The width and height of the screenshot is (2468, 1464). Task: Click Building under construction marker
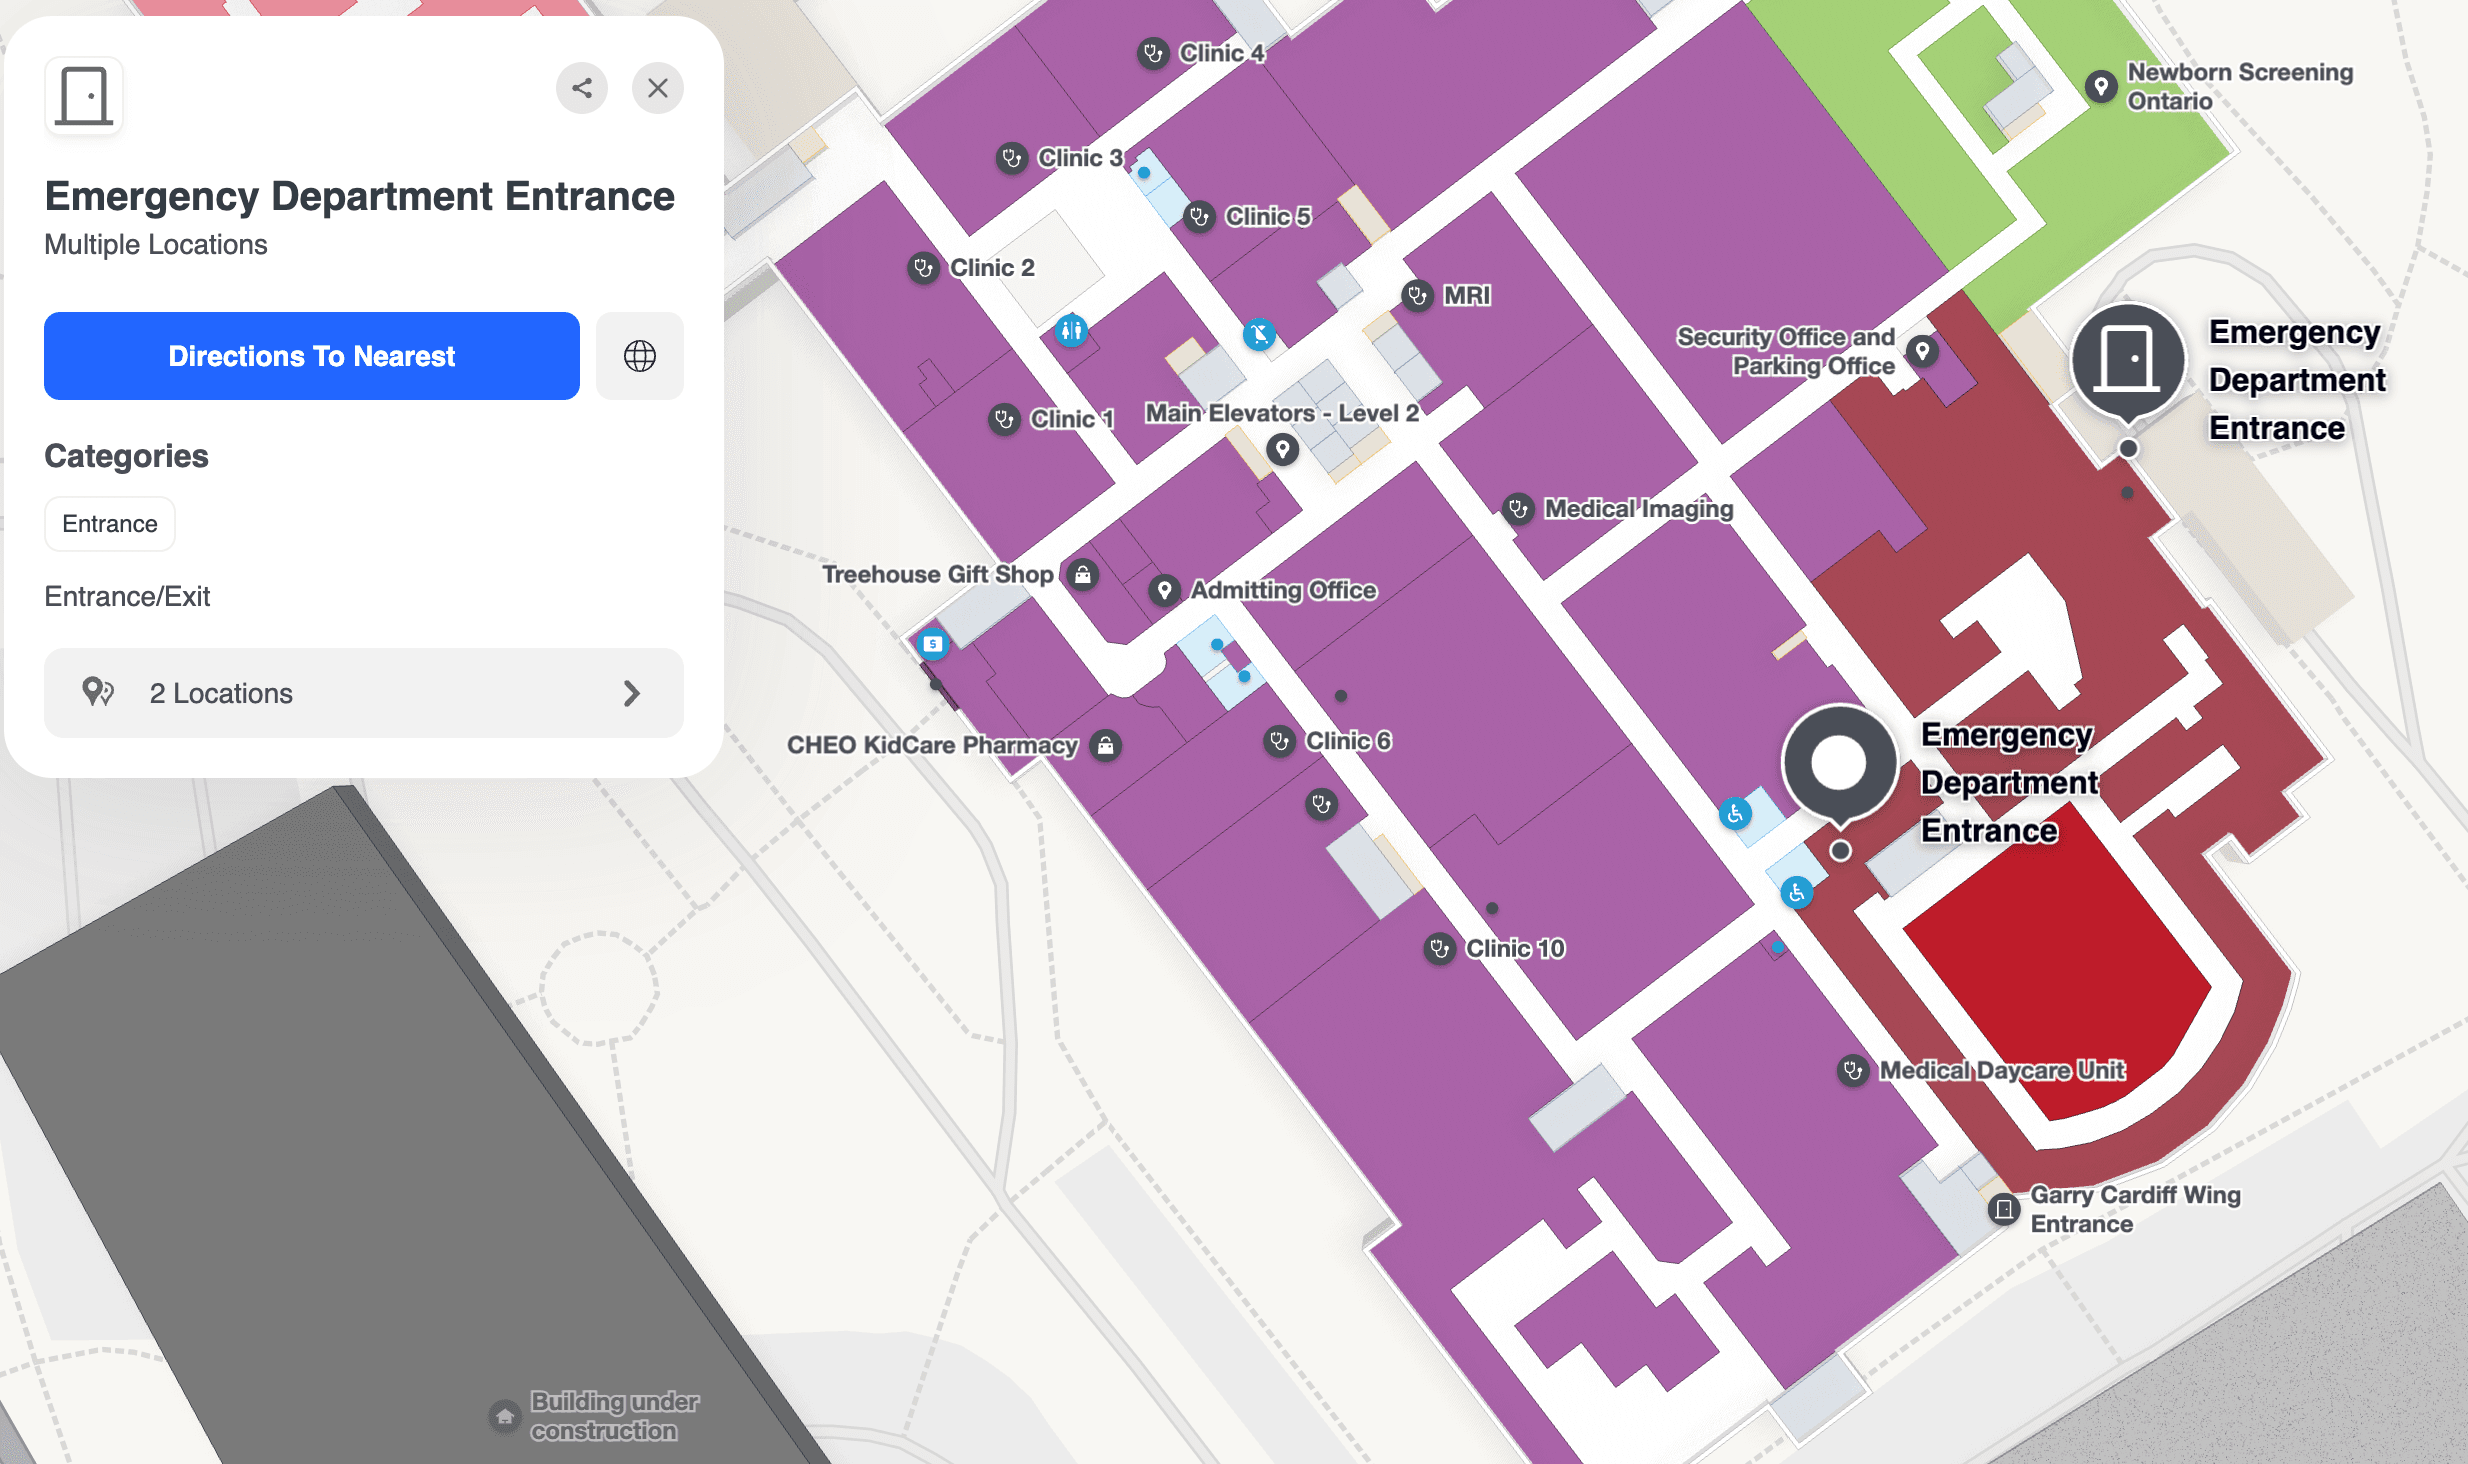click(x=505, y=1416)
